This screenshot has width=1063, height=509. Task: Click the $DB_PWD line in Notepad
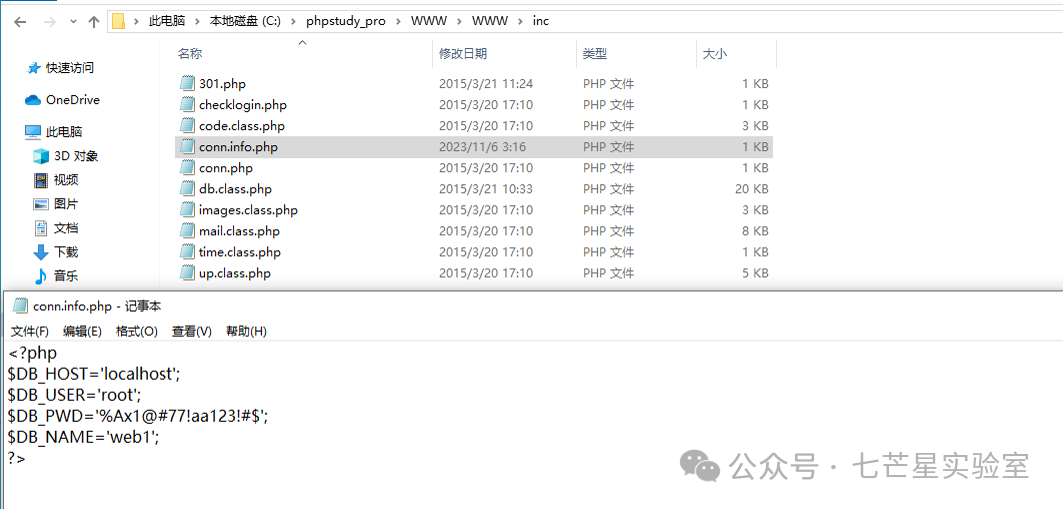138,417
